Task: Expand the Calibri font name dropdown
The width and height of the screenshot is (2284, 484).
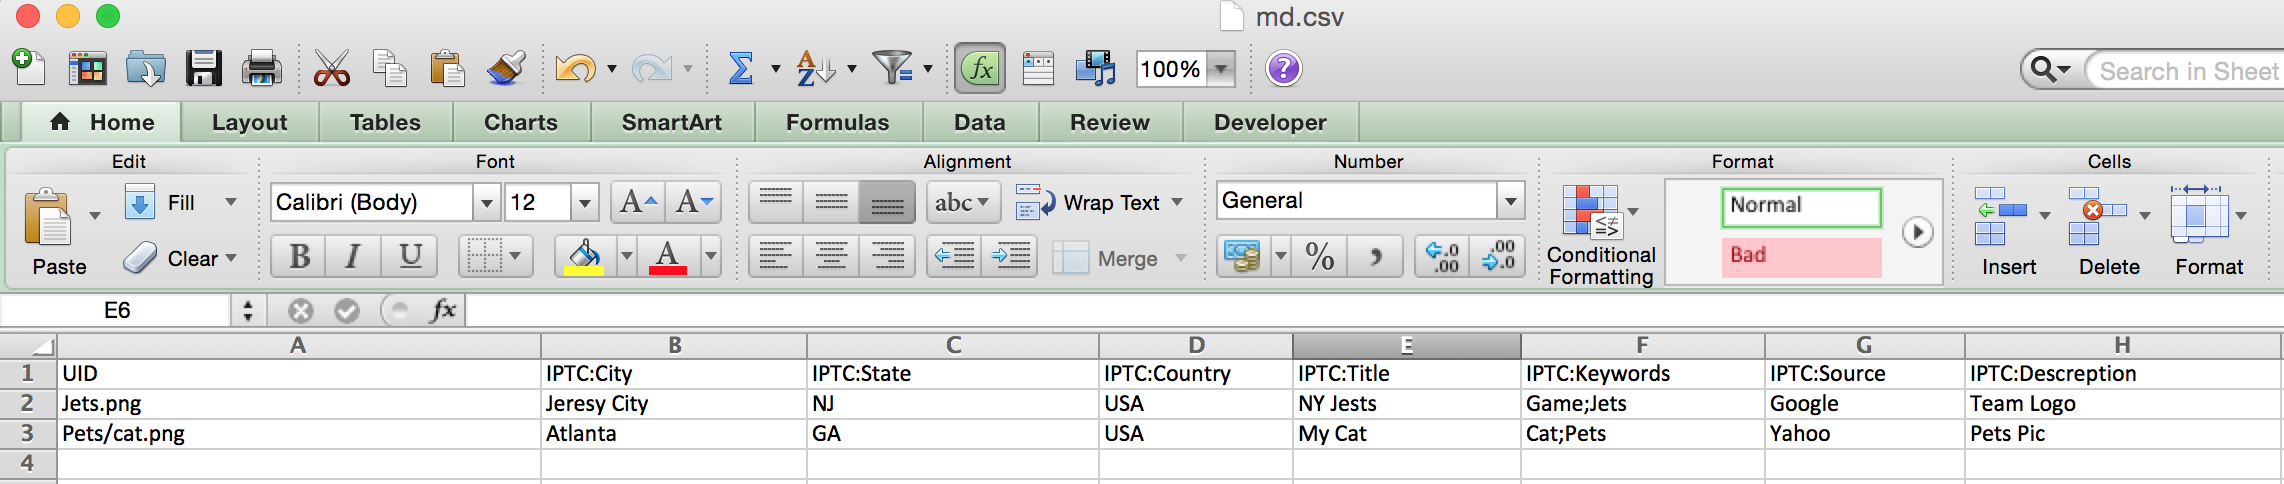Action: point(486,203)
